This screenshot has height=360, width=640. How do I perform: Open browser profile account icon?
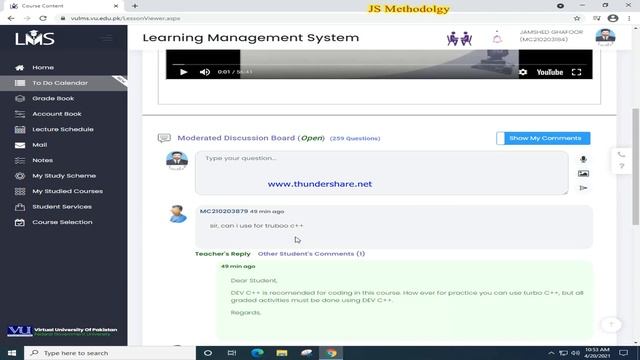pyautogui.click(x=613, y=18)
